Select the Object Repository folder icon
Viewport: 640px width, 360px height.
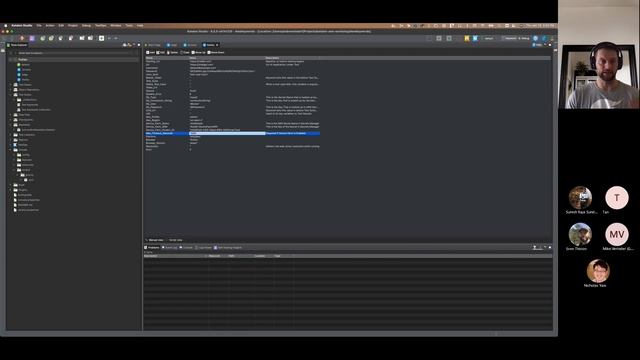coord(16,89)
